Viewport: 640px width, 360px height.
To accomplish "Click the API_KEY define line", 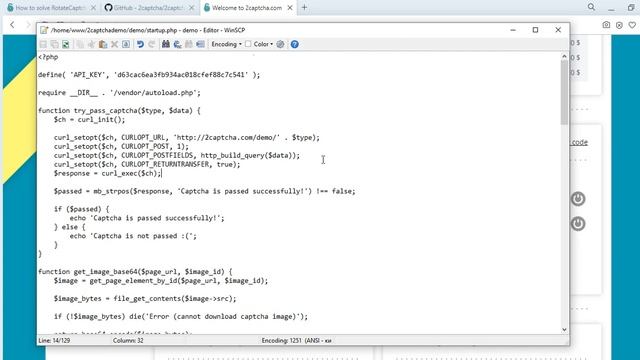I will 149,75.
